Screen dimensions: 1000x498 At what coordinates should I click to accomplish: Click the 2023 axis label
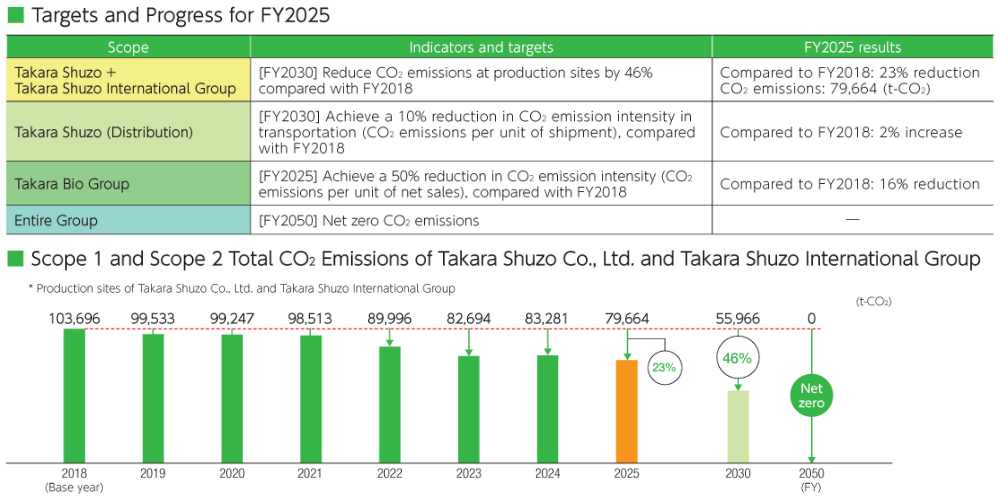pyautogui.click(x=469, y=474)
